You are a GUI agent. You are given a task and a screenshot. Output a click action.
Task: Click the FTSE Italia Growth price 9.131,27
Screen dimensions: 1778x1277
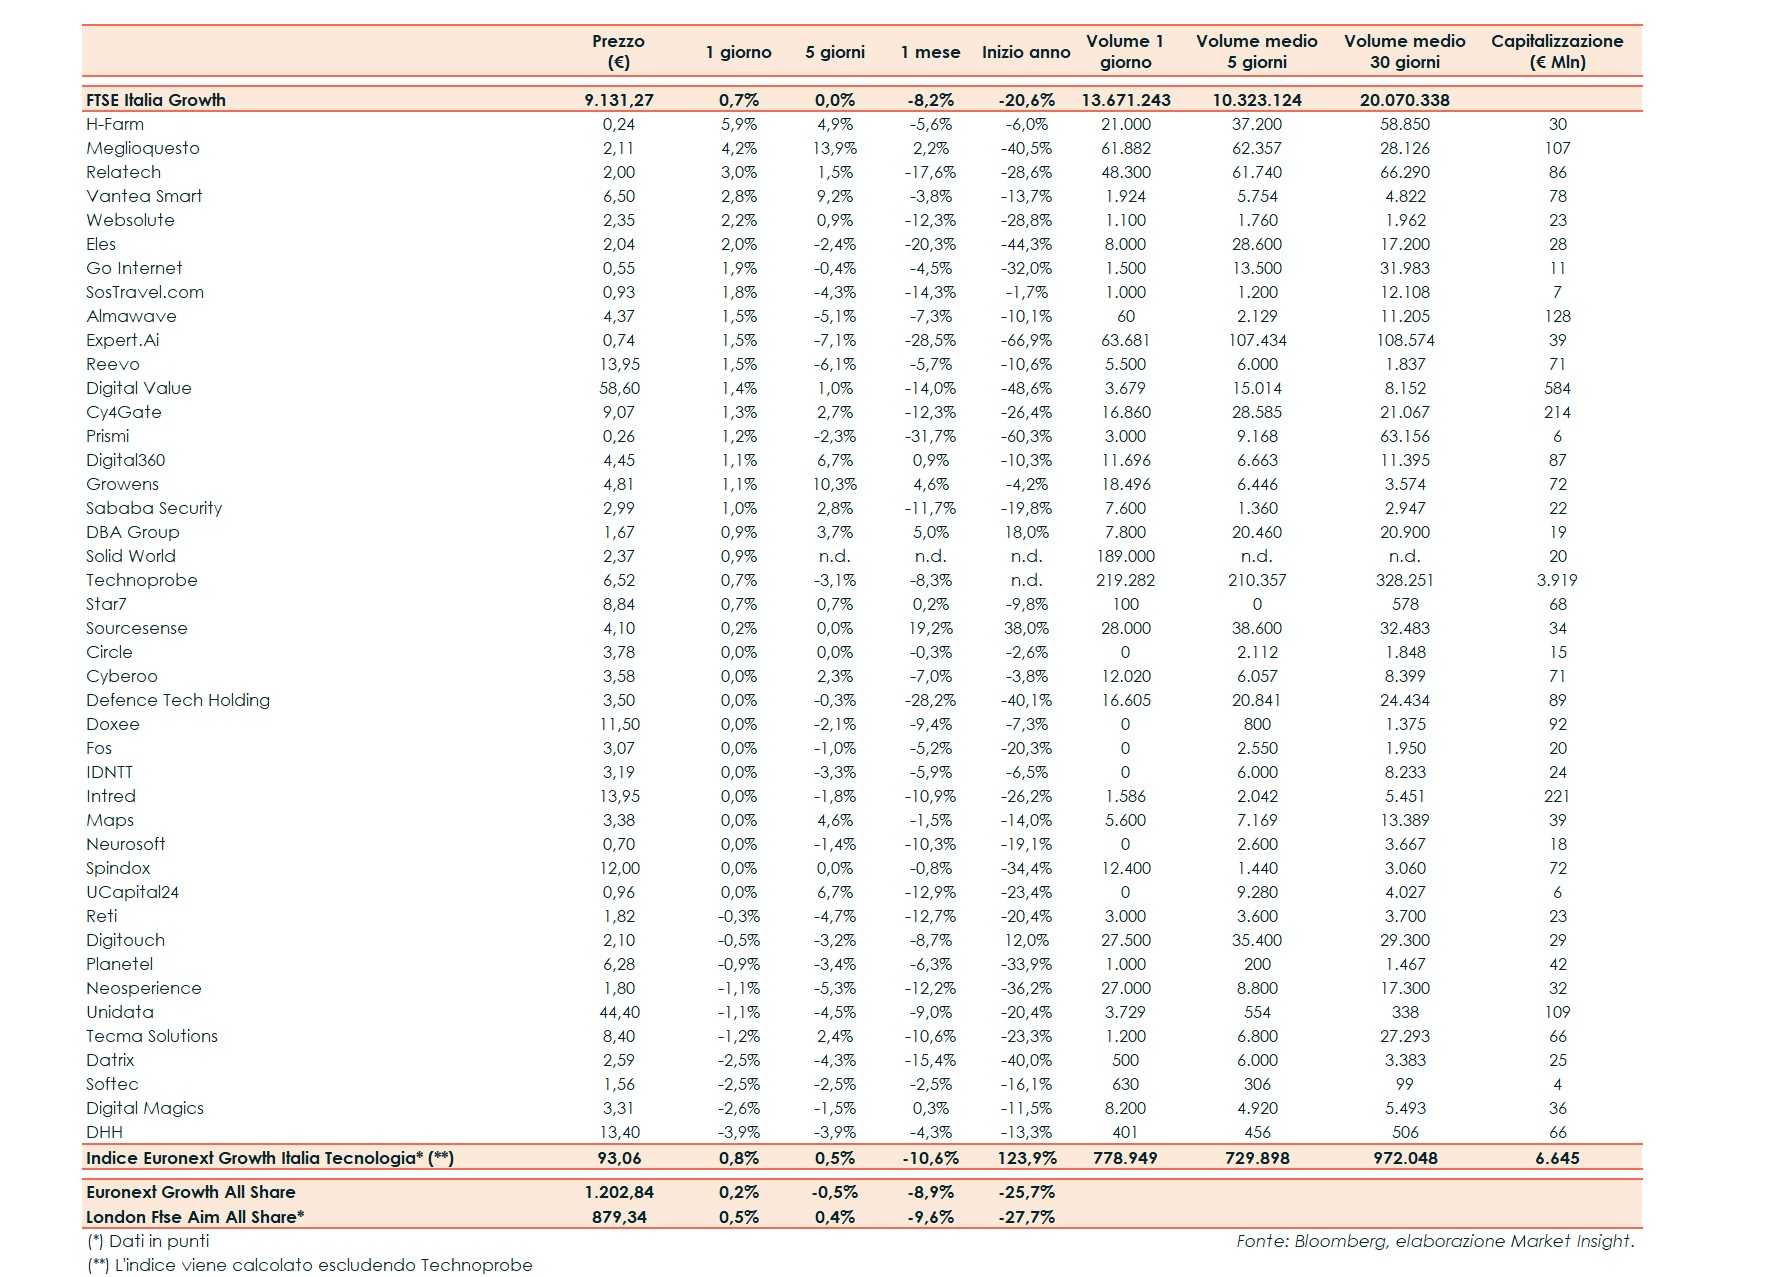[619, 100]
